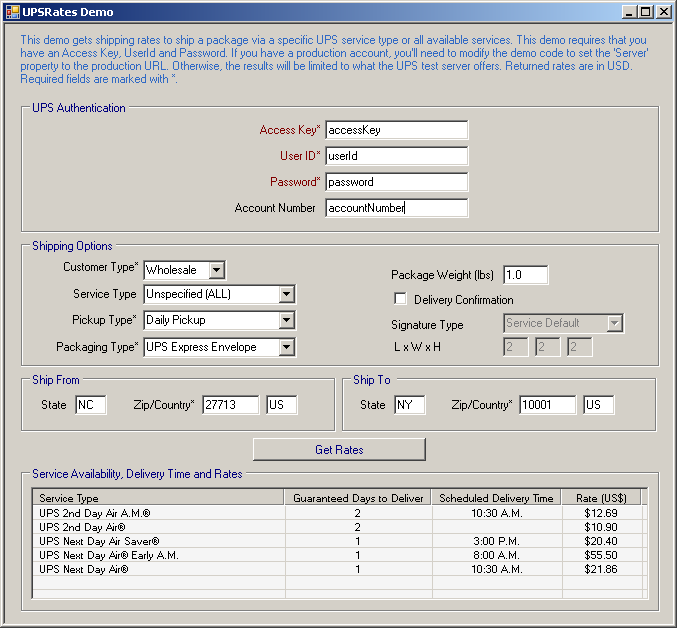
Task: Close the UPSRates Demo window
Action: pyautogui.click(x=663, y=12)
